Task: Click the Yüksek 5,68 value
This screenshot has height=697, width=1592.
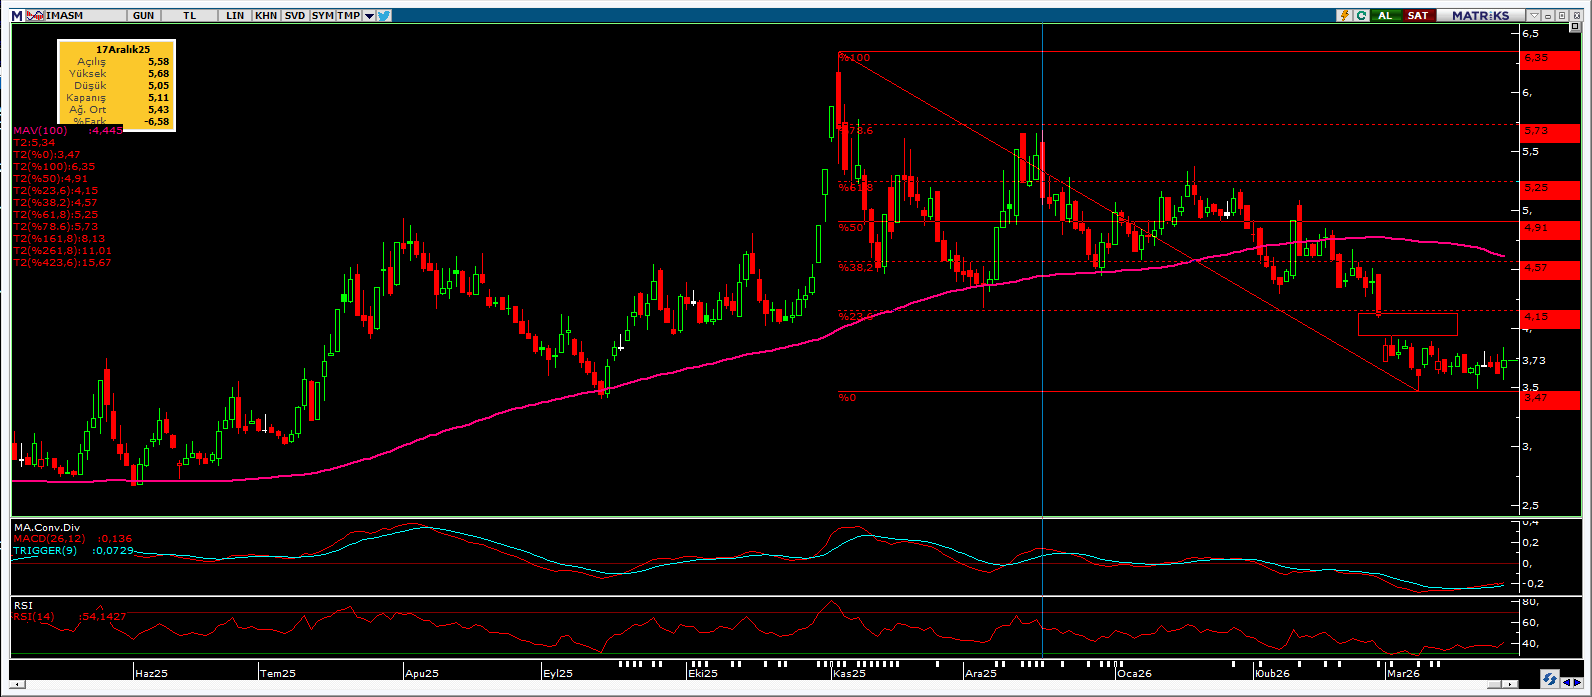Action: pyautogui.click(x=158, y=74)
